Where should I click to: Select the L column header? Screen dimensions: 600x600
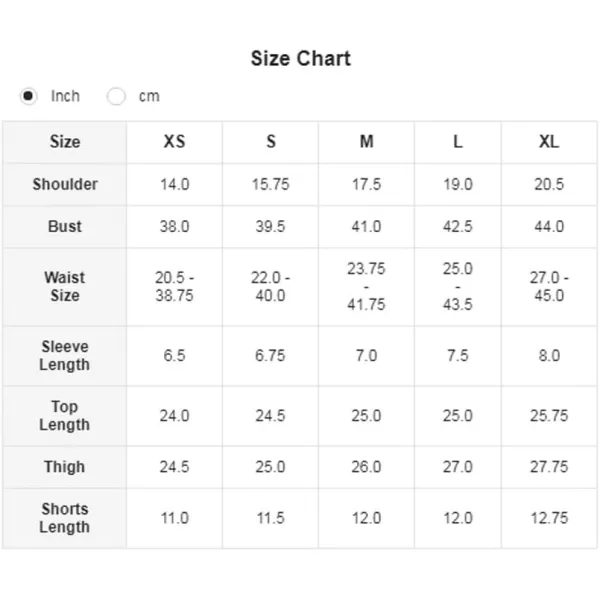pos(458,142)
